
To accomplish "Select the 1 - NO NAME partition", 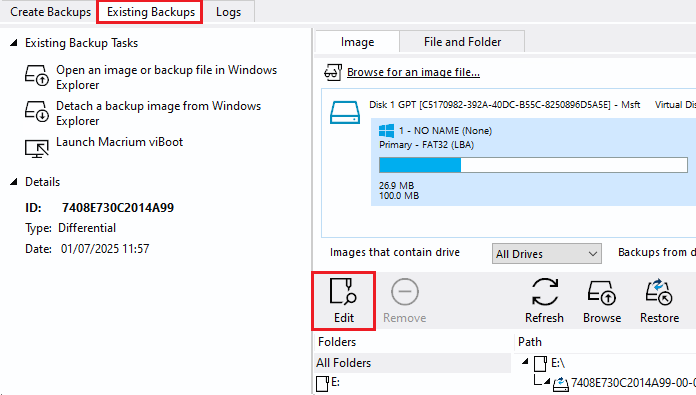I will tap(534, 162).
